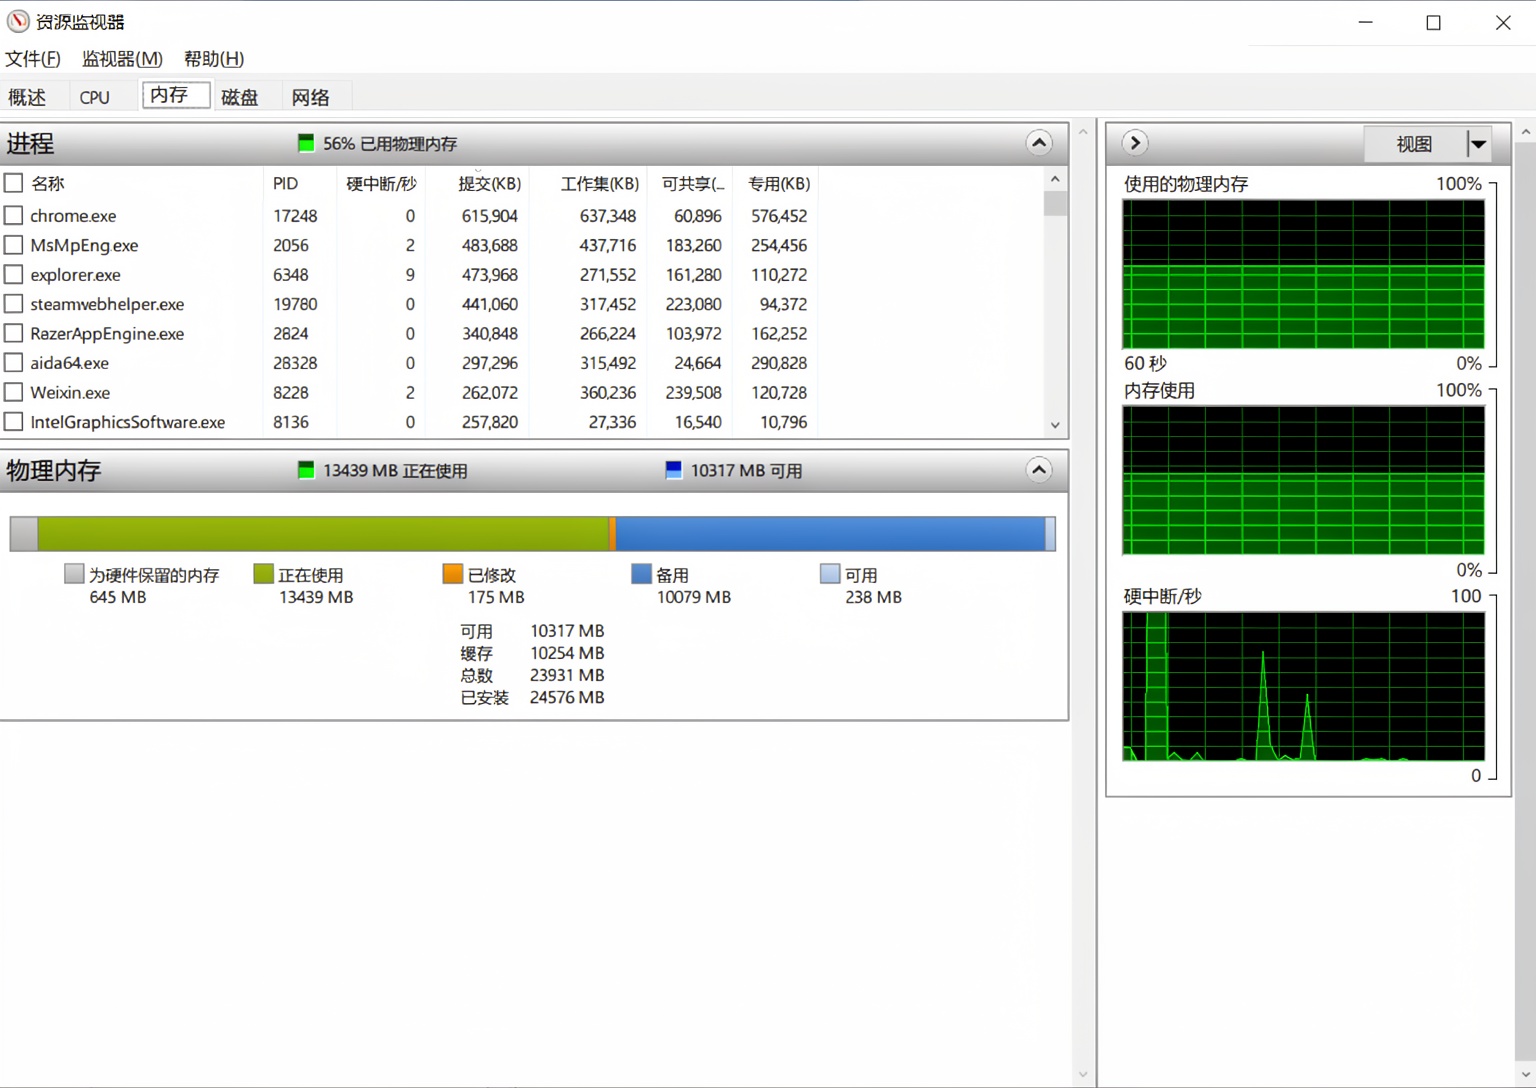Click the graph pane hide arrow icon
This screenshot has height=1088, width=1536.
pos(1134,143)
